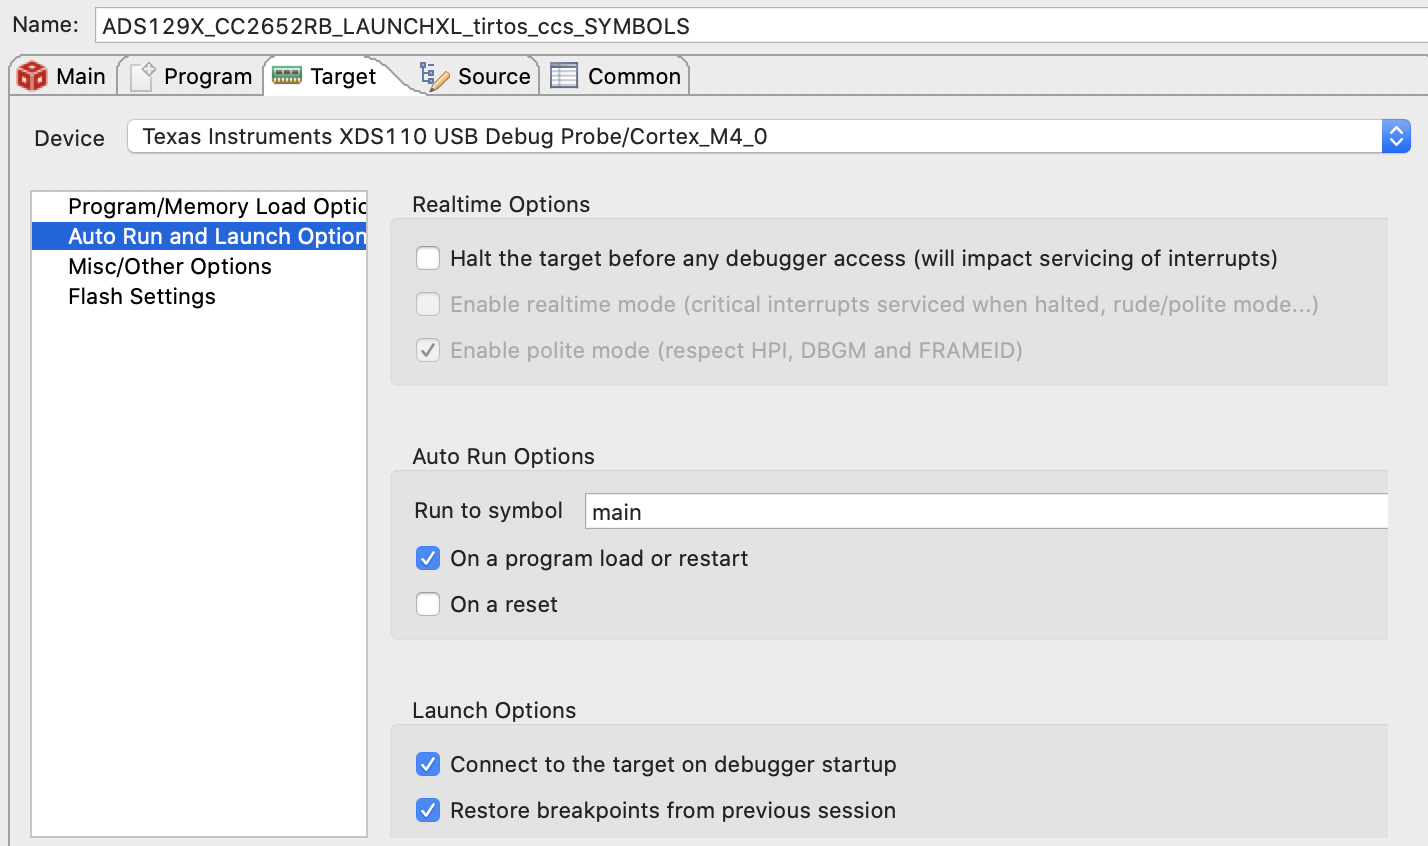Click the Common tab table icon
1428x846 pixels.
(564, 76)
